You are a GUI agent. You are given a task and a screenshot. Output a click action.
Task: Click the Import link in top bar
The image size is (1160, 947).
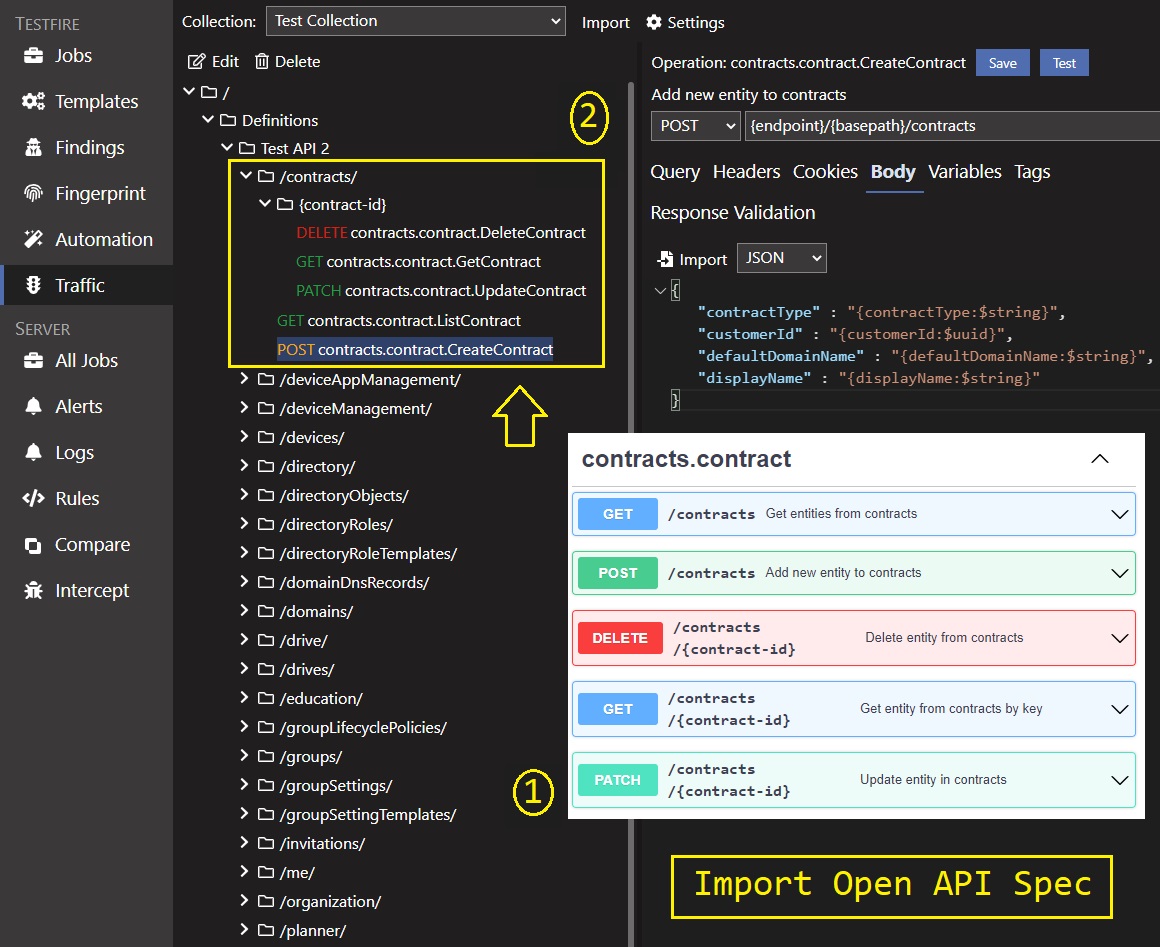[x=605, y=23]
